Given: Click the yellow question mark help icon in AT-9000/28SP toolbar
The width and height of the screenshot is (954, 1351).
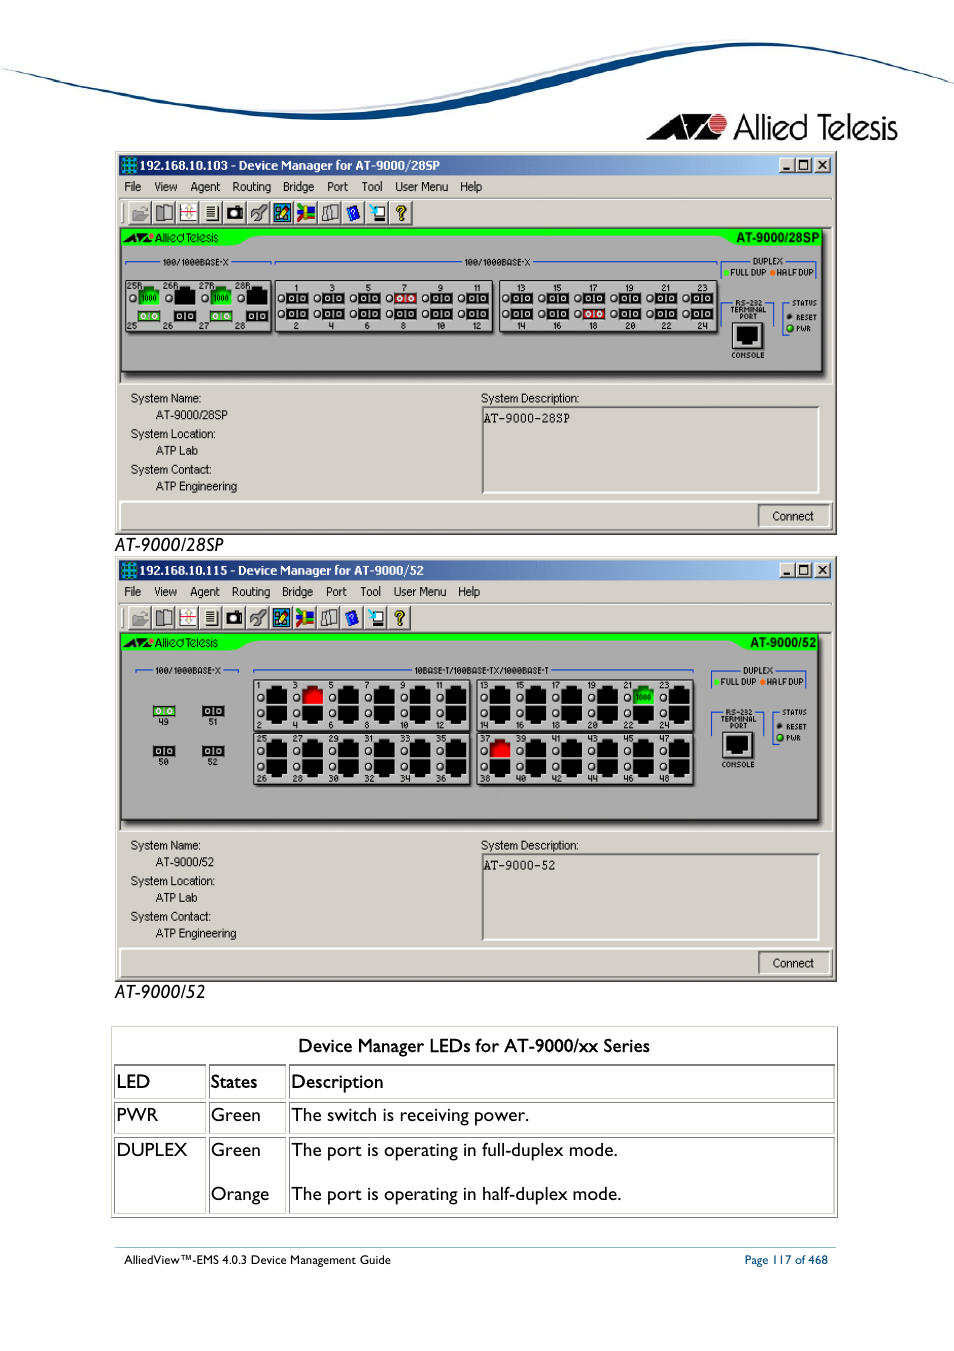Looking at the screenshot, I should pyautogui.click(x=401, y=213).
